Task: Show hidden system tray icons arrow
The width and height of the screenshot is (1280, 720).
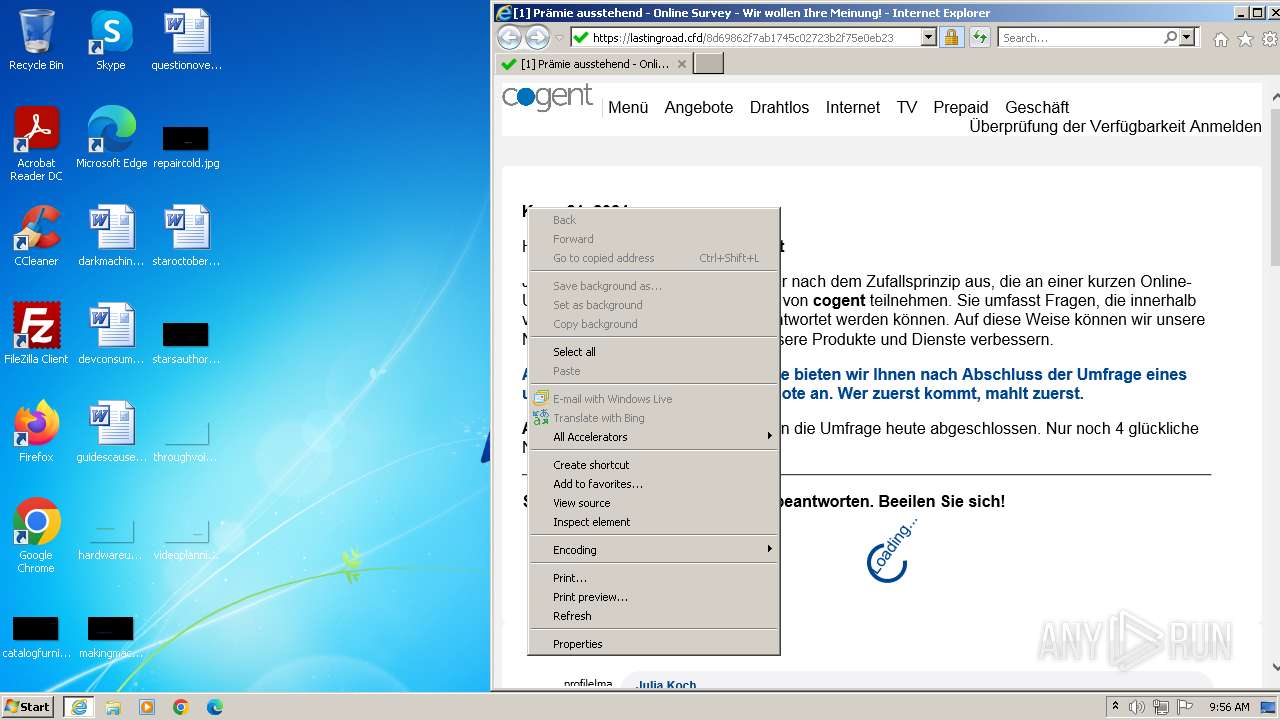Action: (1115, 707)
